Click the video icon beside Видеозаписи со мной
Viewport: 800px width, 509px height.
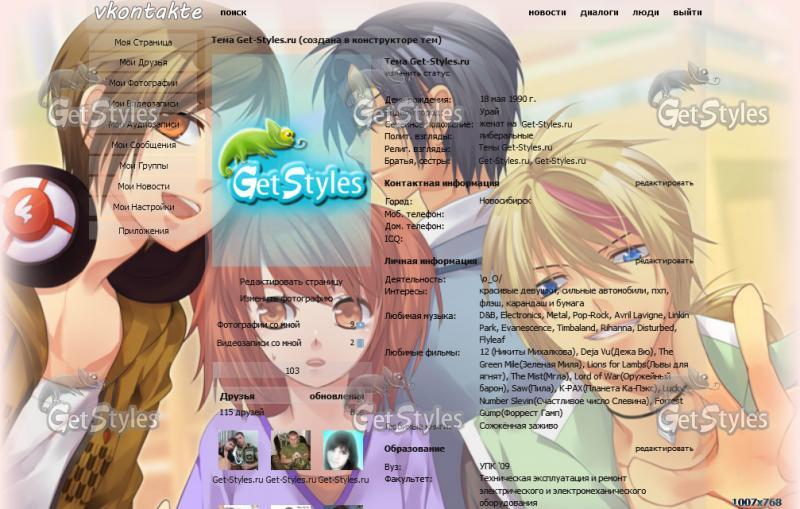coord(361,343)
